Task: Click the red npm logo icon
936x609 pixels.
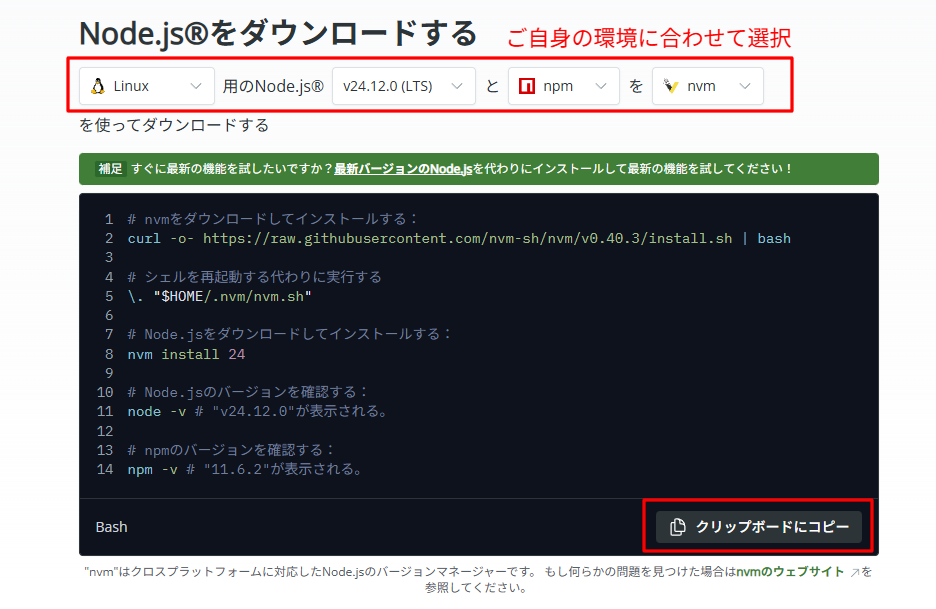Action: click(x=526, y=86)
